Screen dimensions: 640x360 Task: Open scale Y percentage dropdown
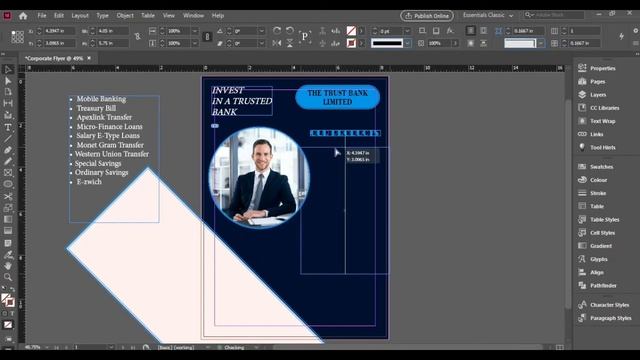pos(195,43)
